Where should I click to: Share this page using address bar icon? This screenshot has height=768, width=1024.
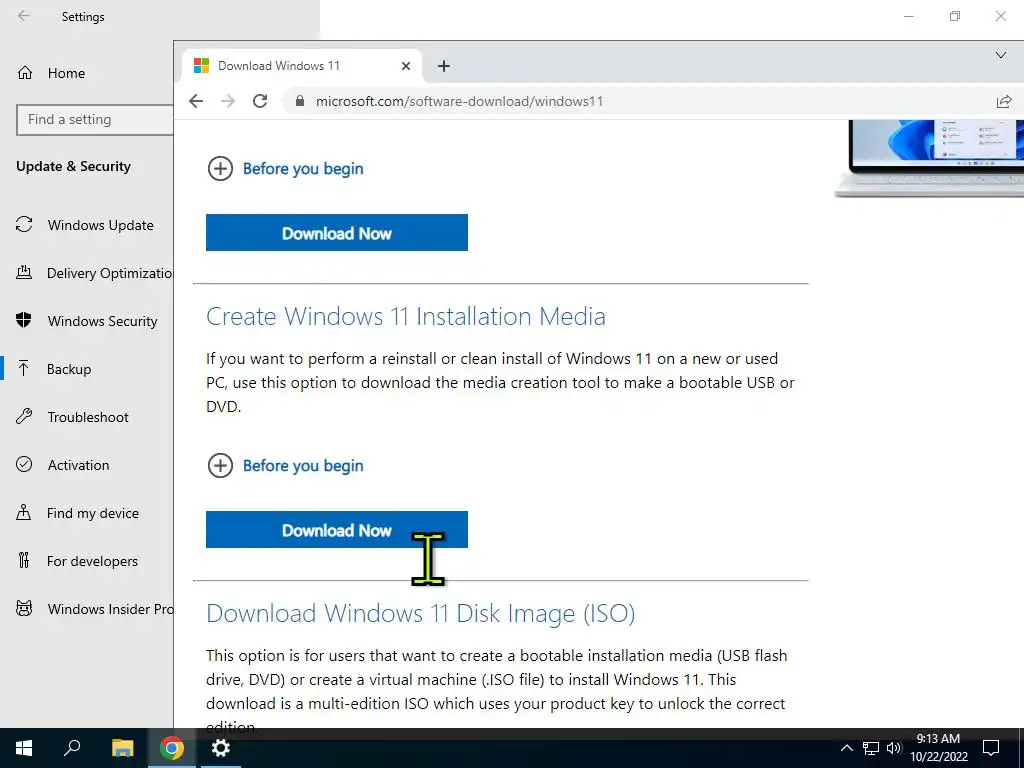coord(1004,101)
